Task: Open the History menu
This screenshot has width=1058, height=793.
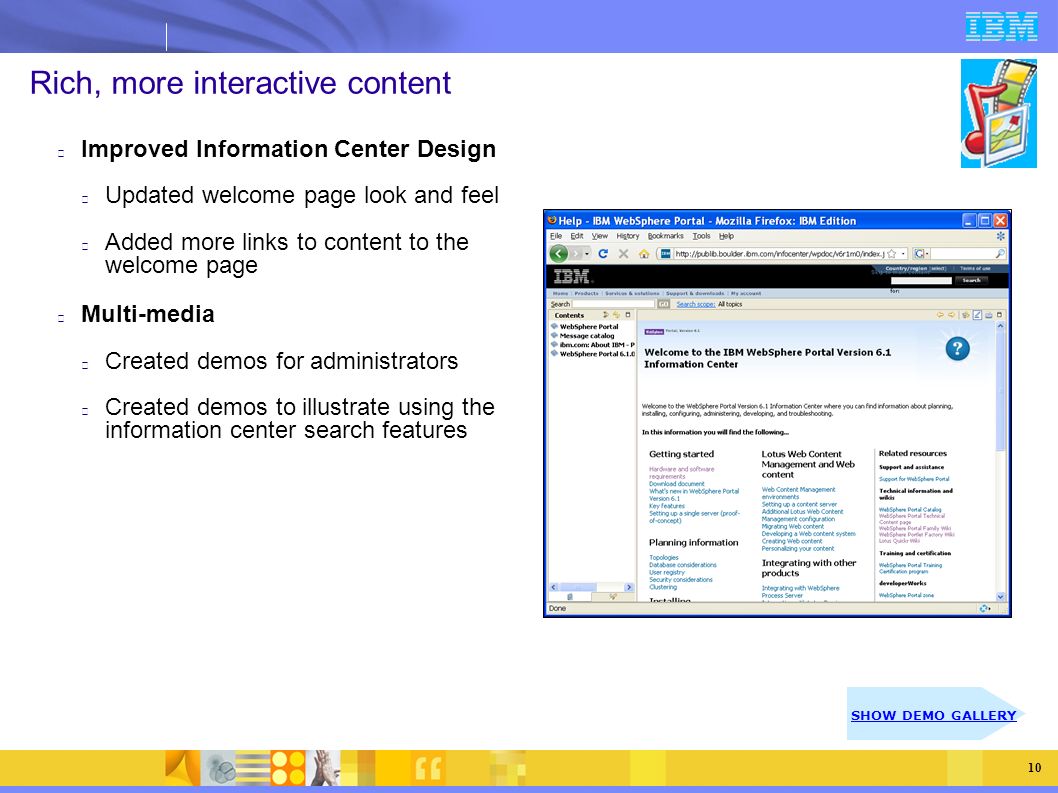Action: pos(628,236)
